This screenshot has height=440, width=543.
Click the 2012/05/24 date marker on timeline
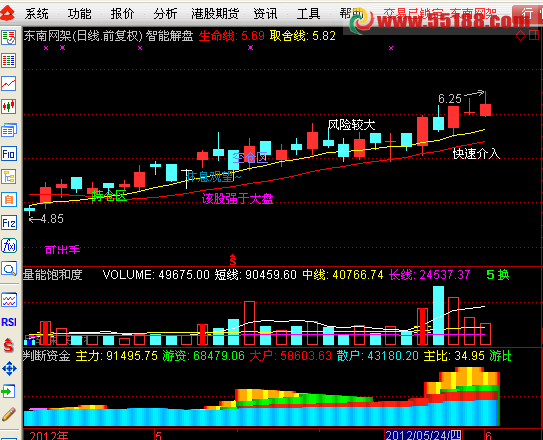(x=423, y=435)
